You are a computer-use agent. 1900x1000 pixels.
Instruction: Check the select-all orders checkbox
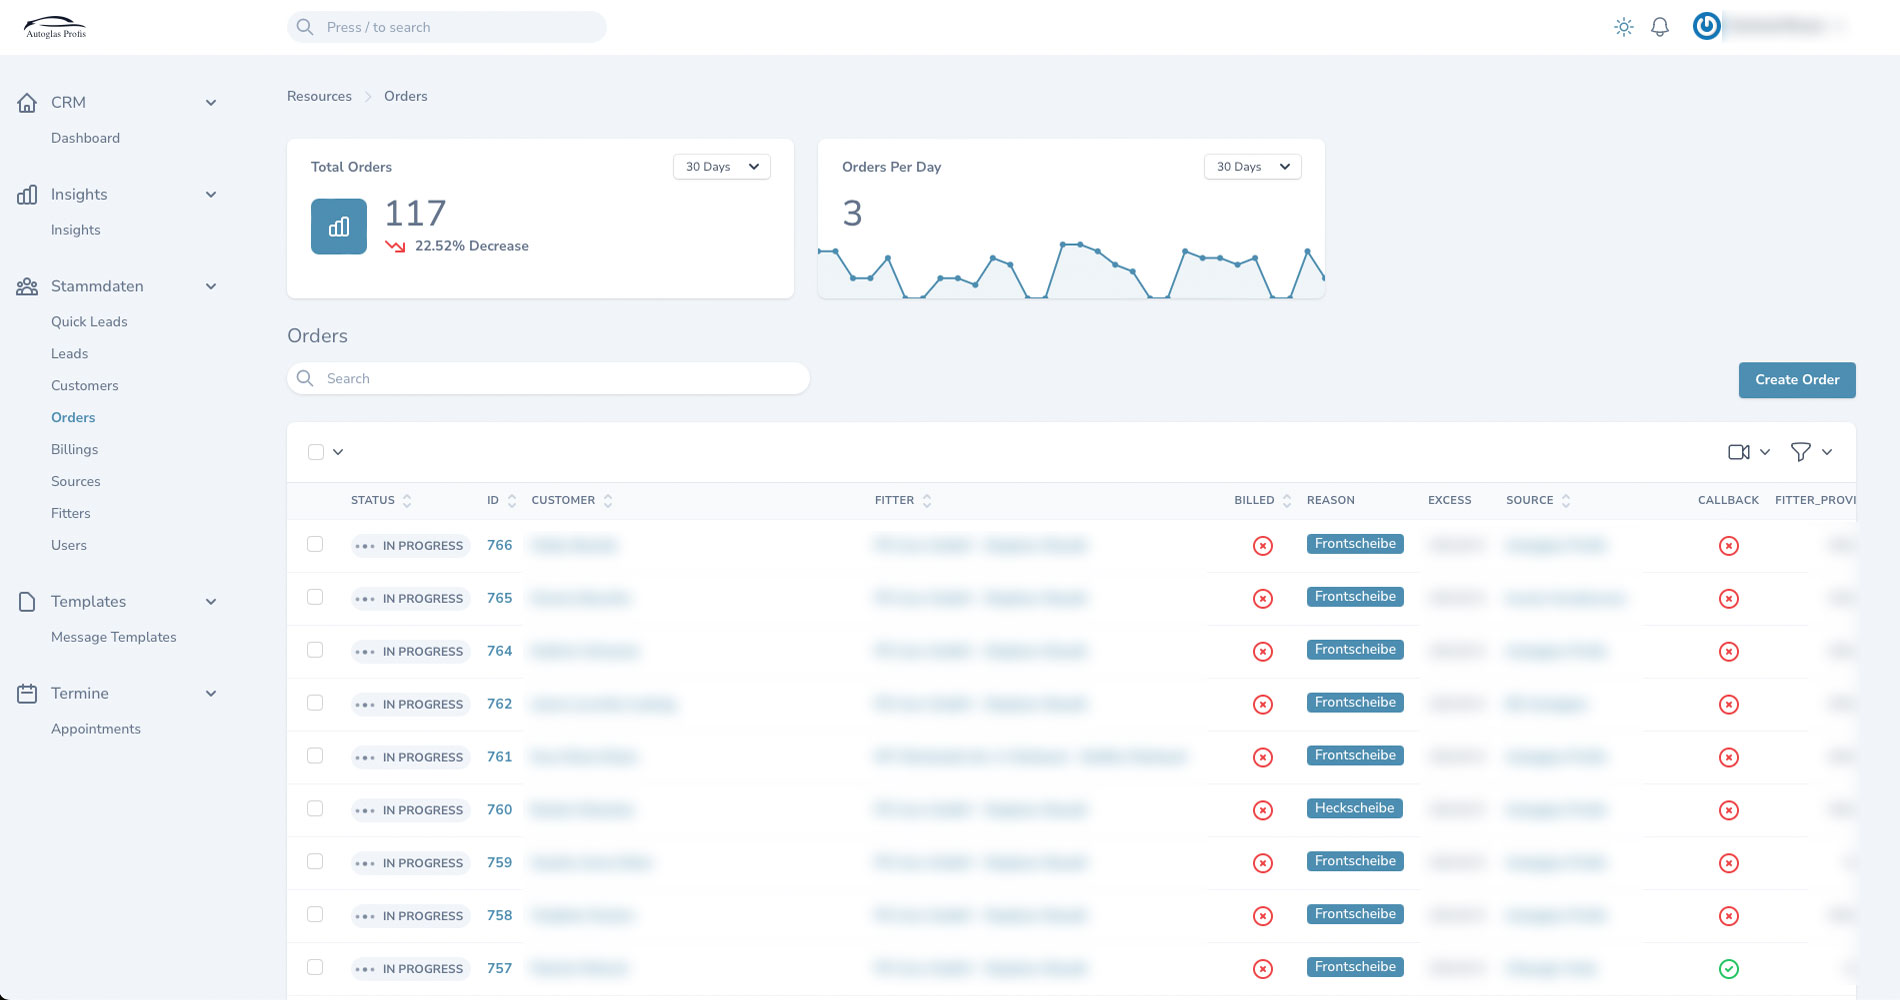[316, 452]
